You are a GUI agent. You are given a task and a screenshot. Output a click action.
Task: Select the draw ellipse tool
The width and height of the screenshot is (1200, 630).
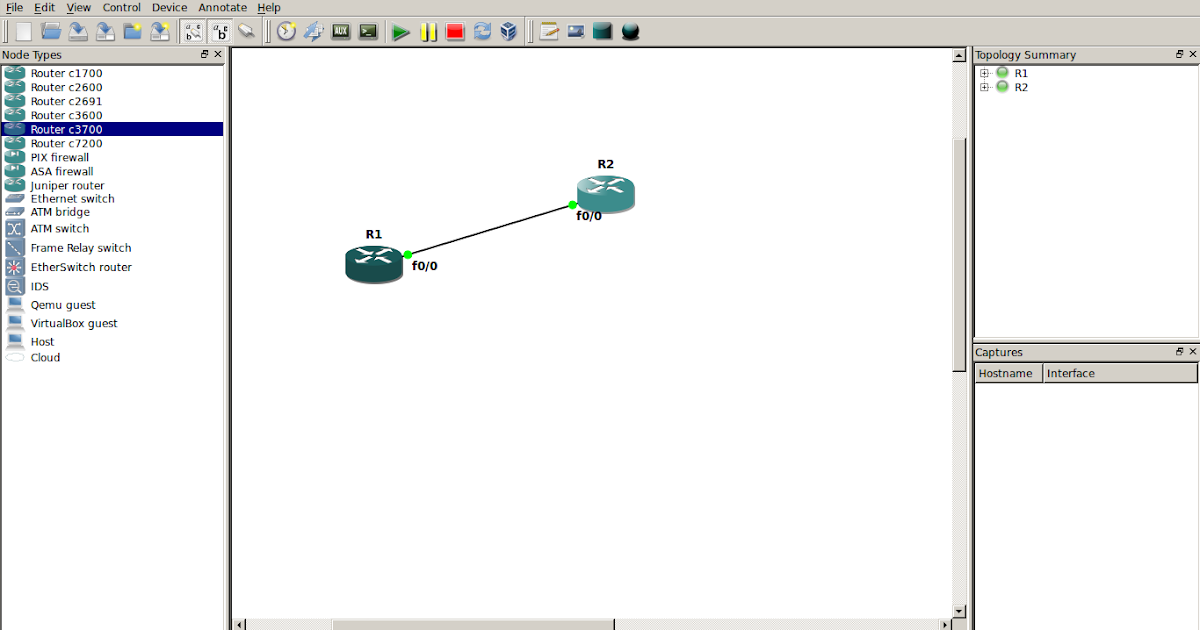point(630,31)
